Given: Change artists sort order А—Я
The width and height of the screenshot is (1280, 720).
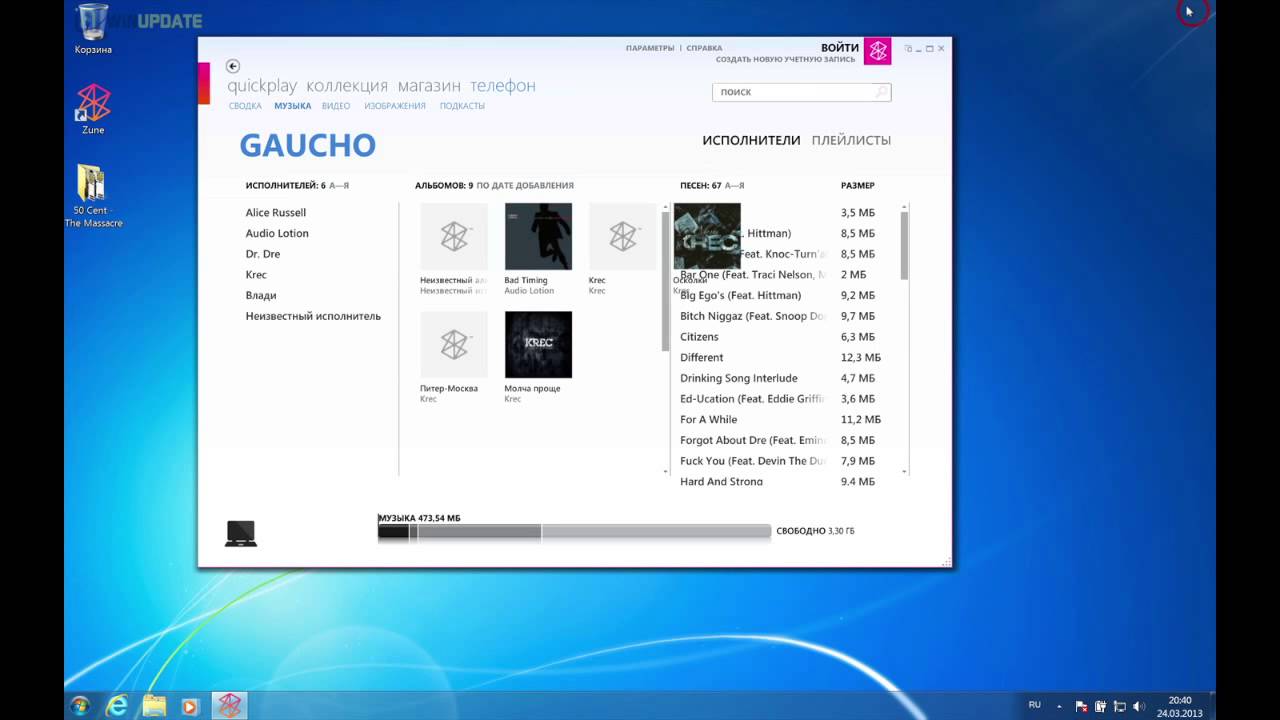Looking at the screenshot, I should point(339,186).
